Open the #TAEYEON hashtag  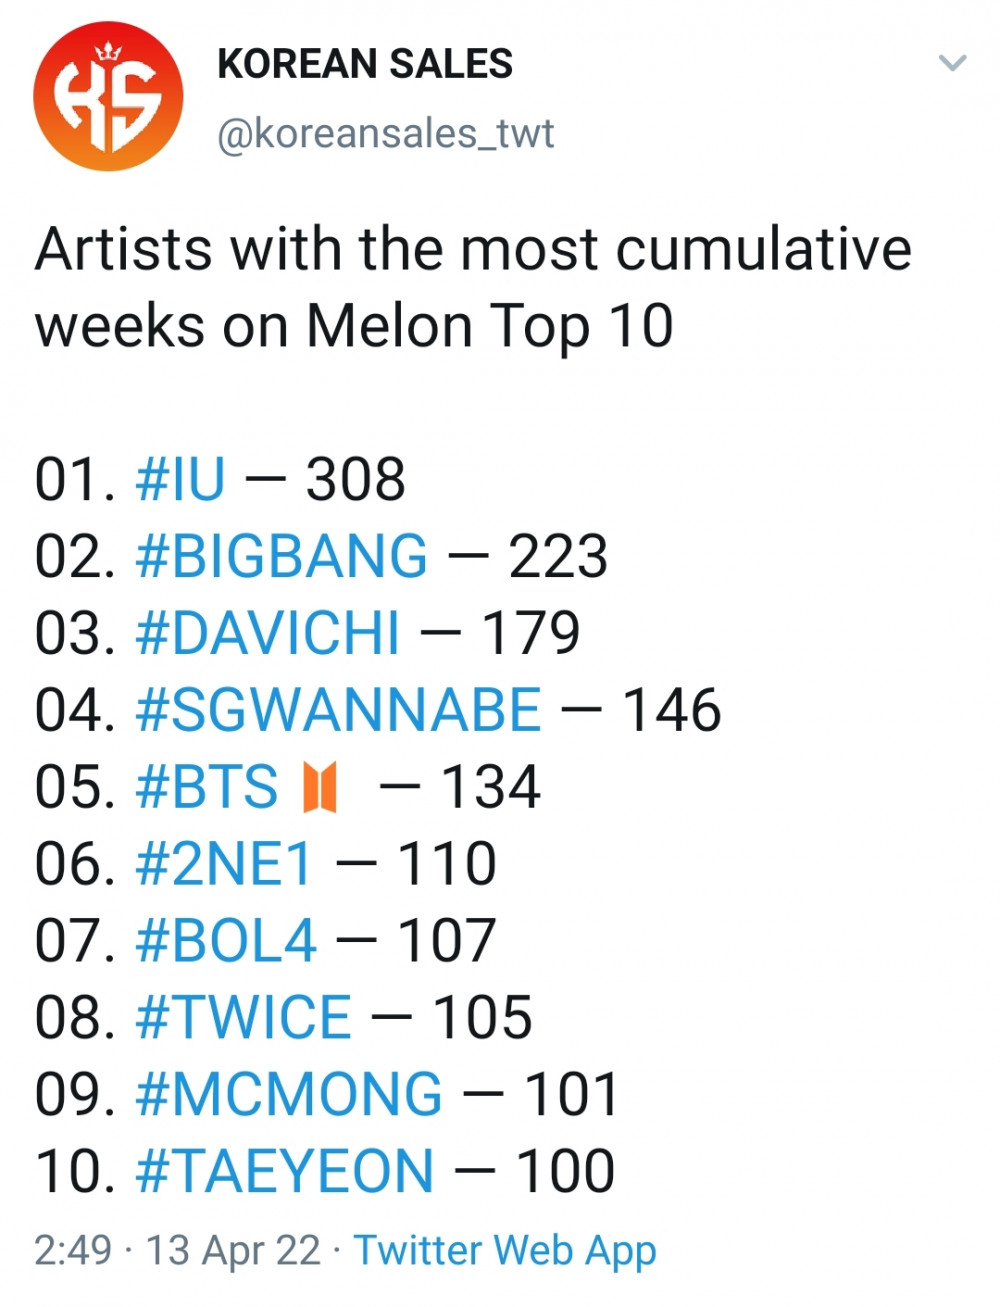(x=285, y=1172)
